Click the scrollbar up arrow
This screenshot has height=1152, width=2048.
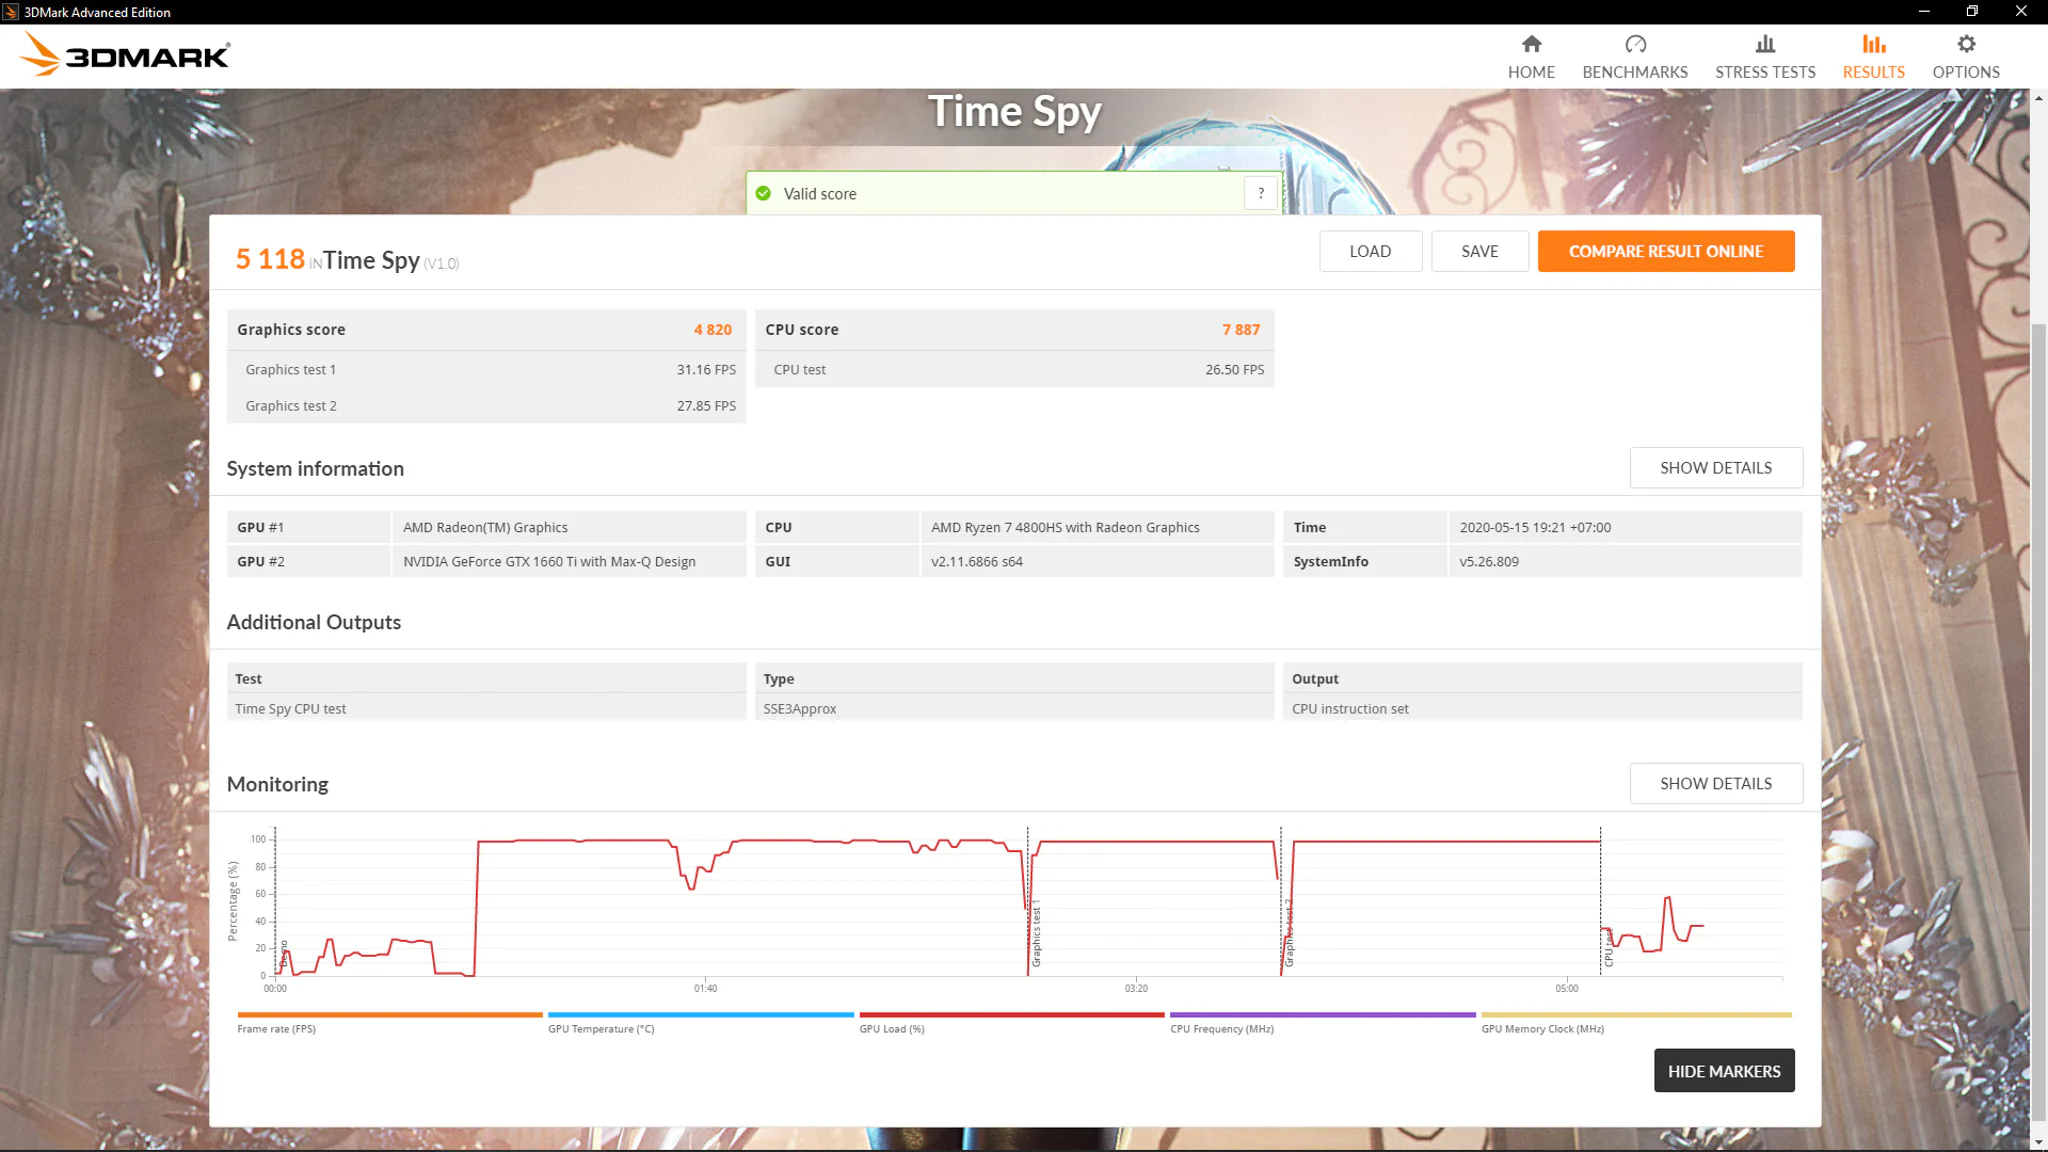2038,98
